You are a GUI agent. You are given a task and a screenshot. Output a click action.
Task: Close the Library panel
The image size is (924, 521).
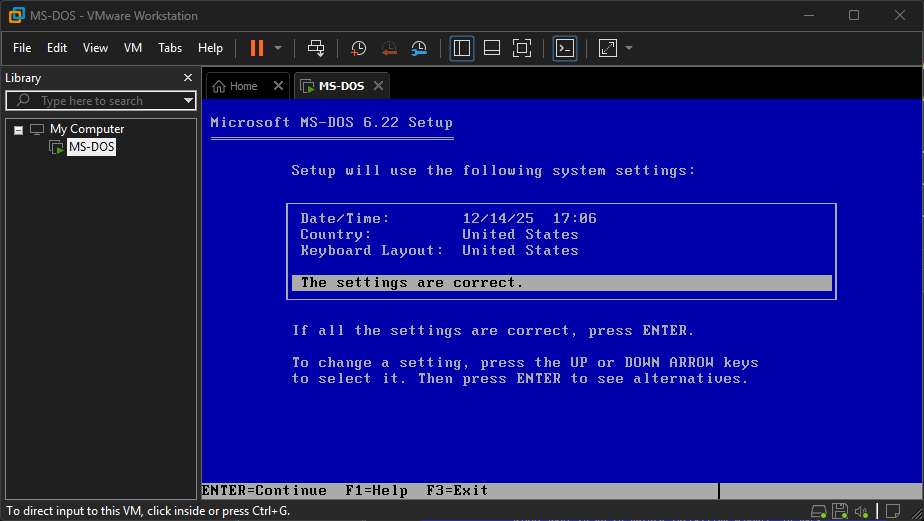[188, 78]
